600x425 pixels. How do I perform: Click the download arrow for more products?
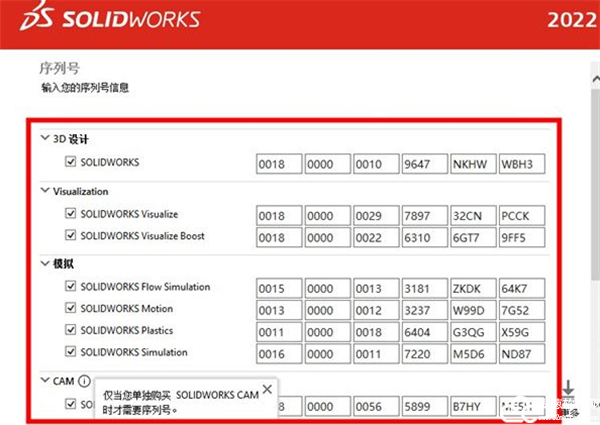click(568, 388)
